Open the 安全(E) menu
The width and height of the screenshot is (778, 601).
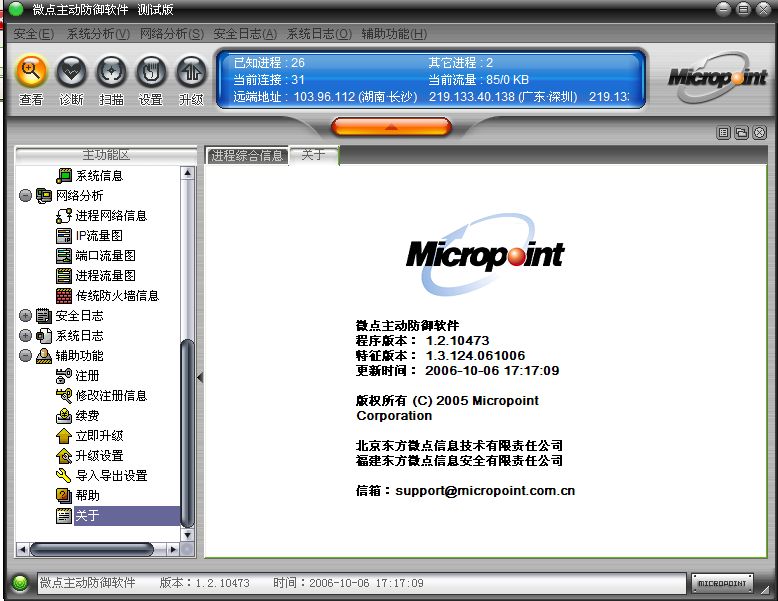(x=34, y=34)
